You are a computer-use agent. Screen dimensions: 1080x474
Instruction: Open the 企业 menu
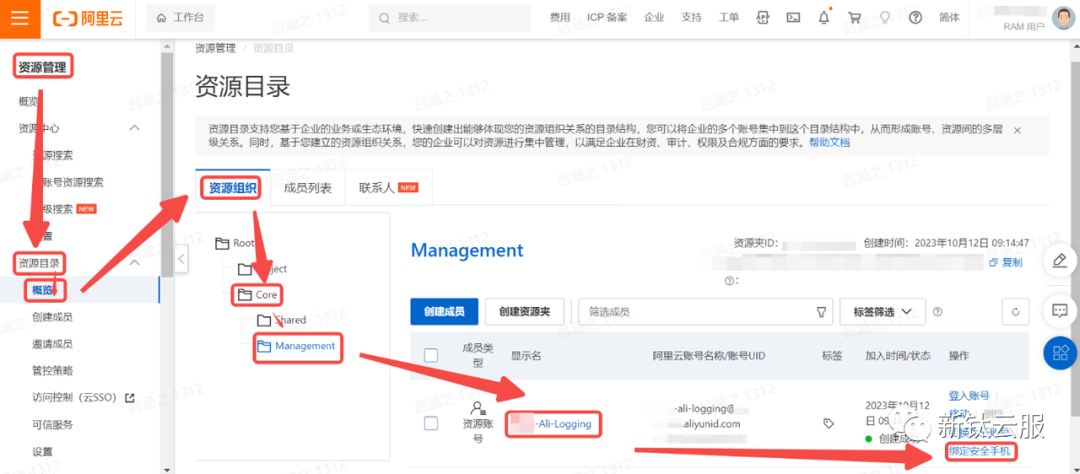tap(654, 18)
